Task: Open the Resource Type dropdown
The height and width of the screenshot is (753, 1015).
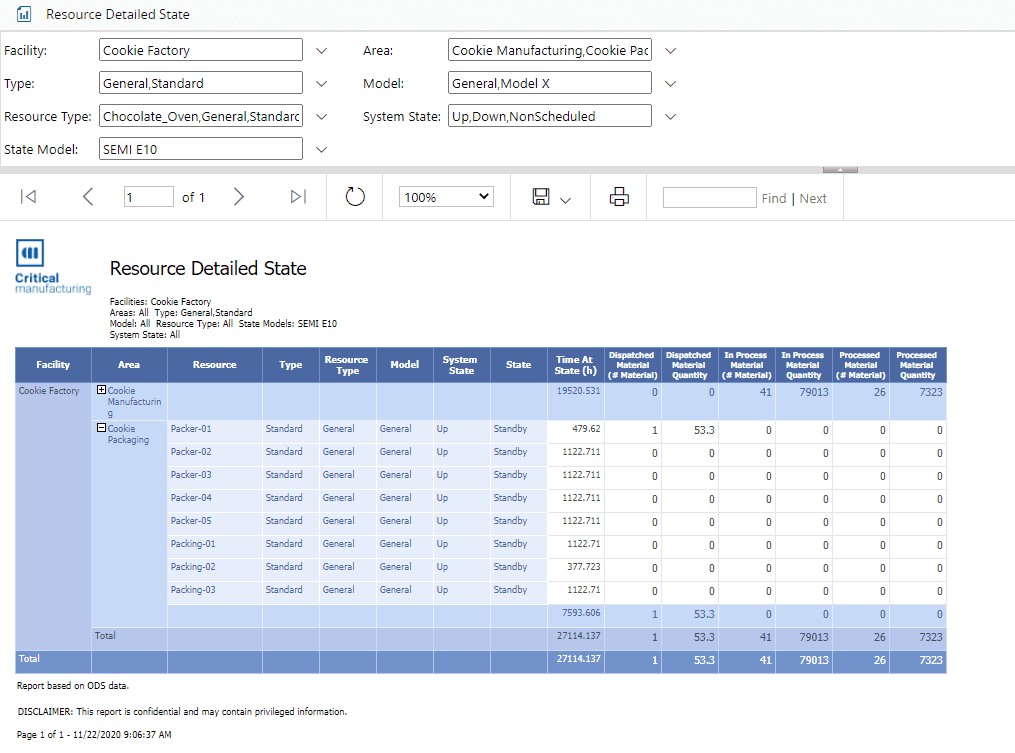Action: [x=321, y=117]
